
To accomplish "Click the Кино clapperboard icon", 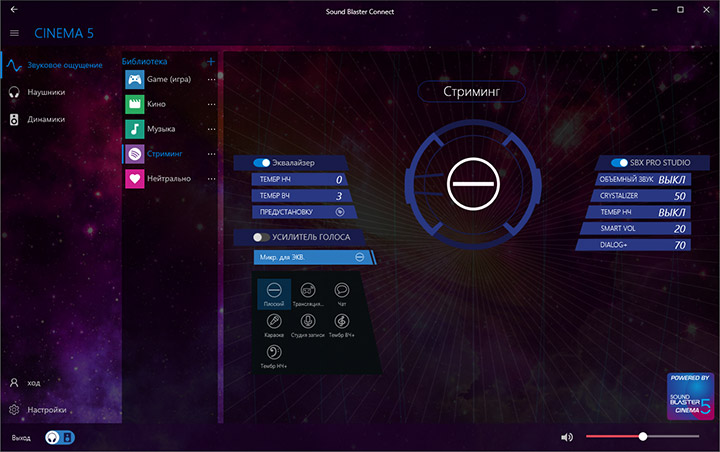I will coord(135,104).
